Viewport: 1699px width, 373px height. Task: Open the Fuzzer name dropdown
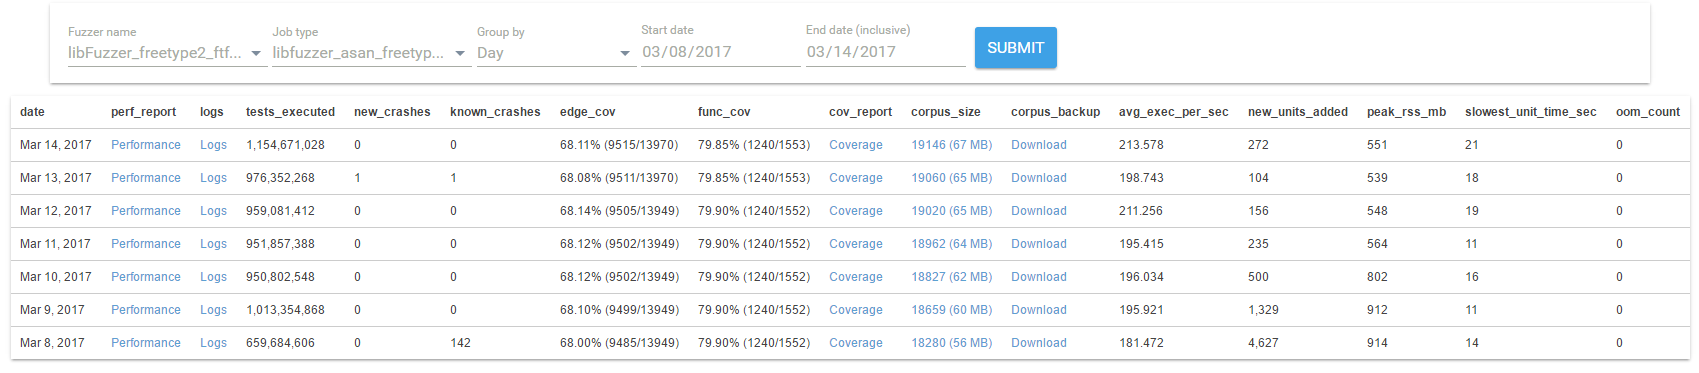(x=165, y=53)
